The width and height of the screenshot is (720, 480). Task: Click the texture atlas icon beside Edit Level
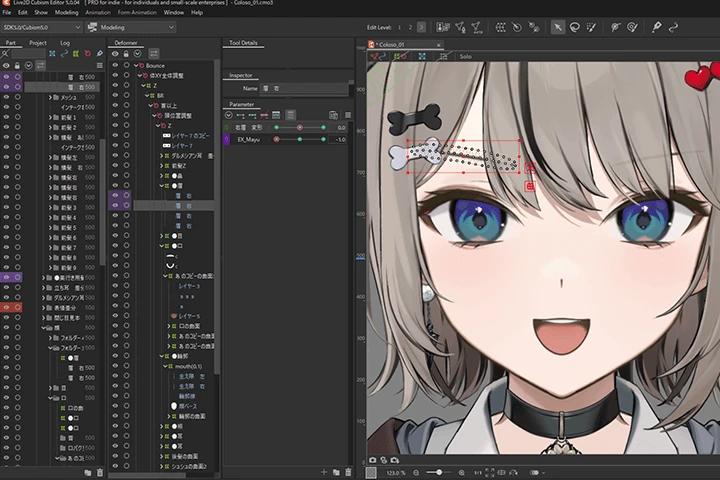(x=443, y=28)
